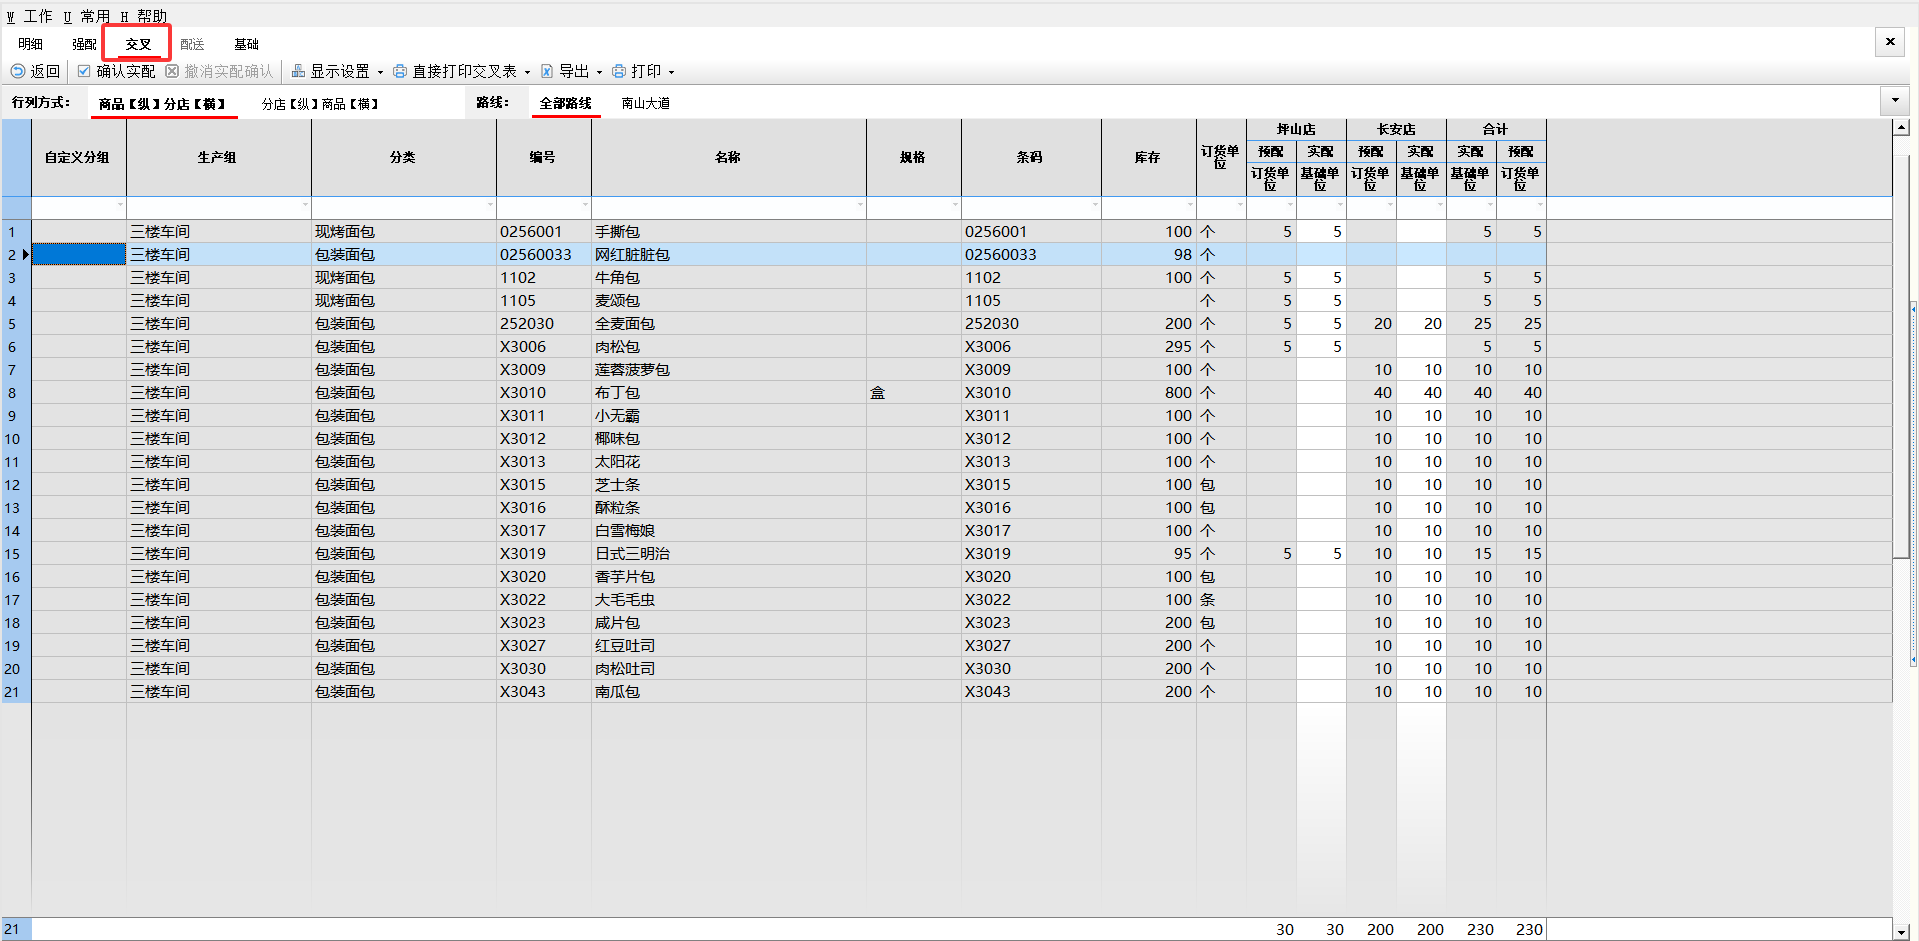This screenshot has height=941, width=1919.
Task: Click the 生产组 column header
Action: coord(218,157)
